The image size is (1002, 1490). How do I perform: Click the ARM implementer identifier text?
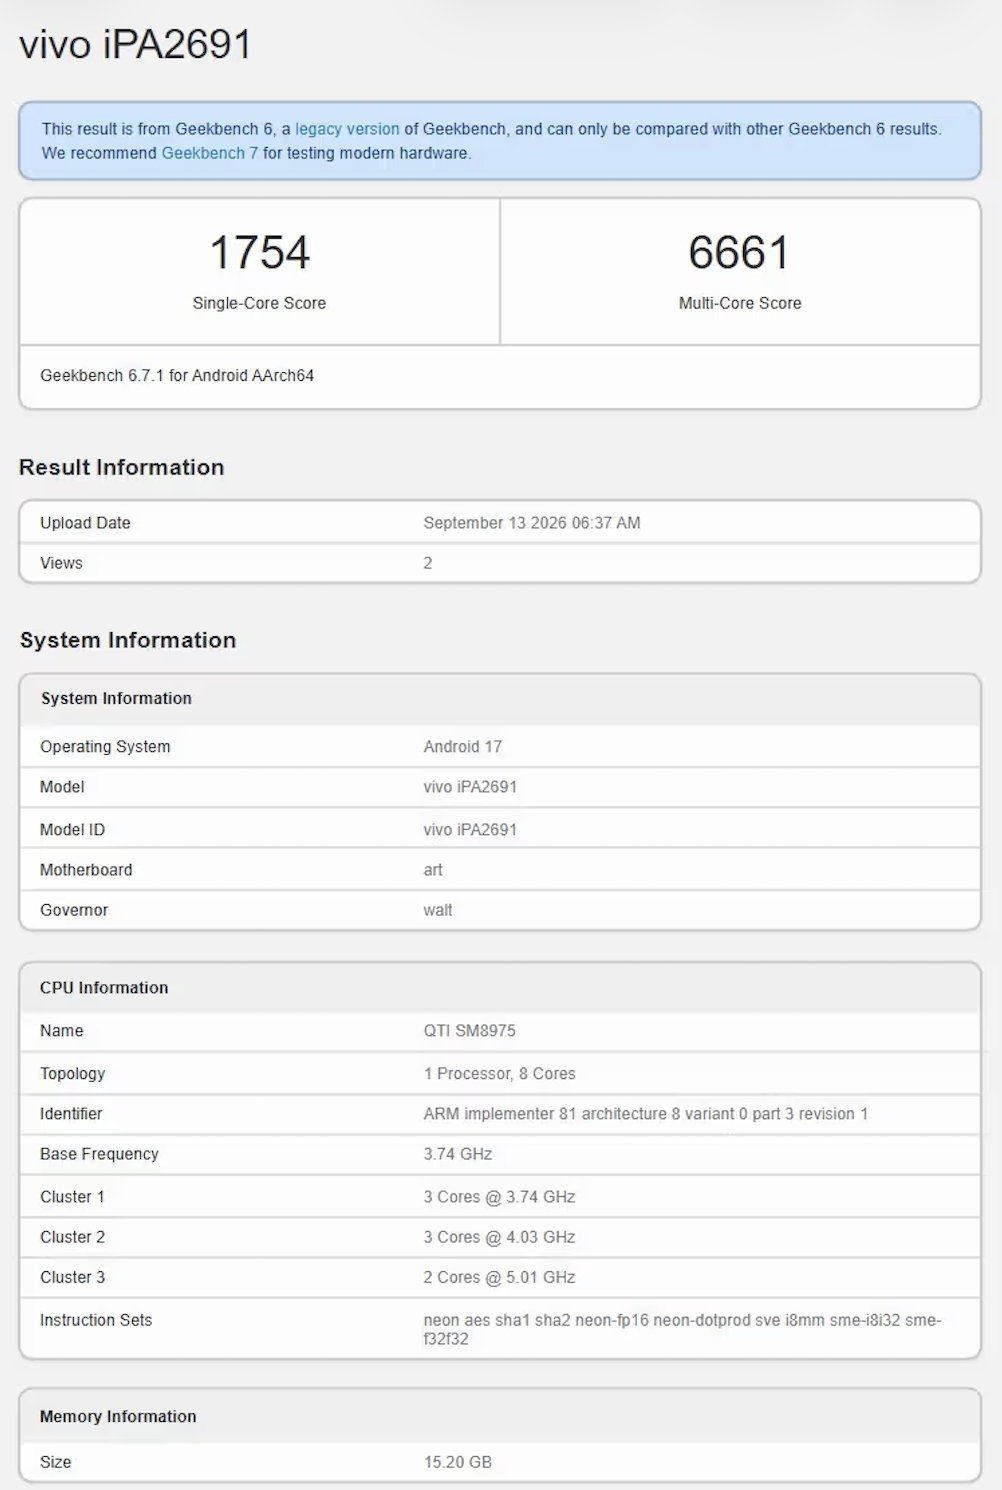pyautogui.click(x=646, y=1114)
